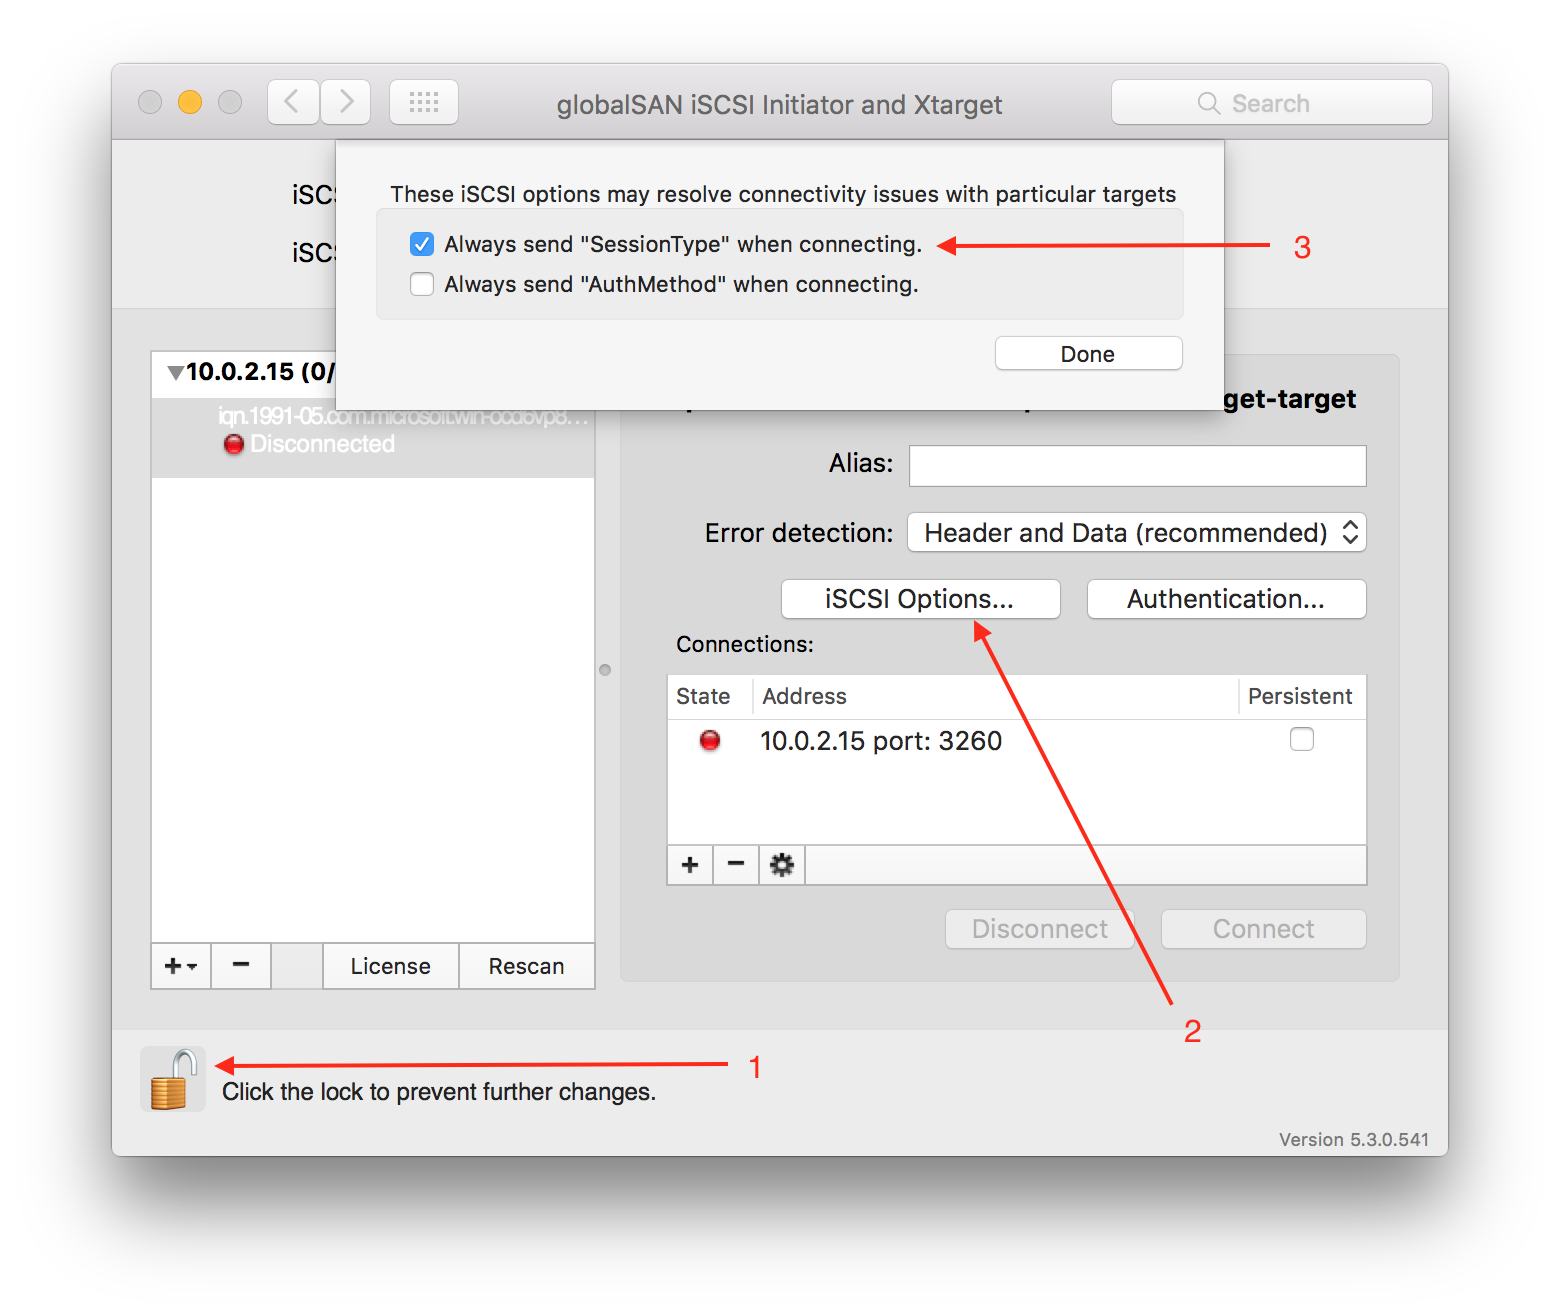Screen dimensions: 1560x1316
Task: Open the Error detection dropdown
Action: coord(1137,533)
